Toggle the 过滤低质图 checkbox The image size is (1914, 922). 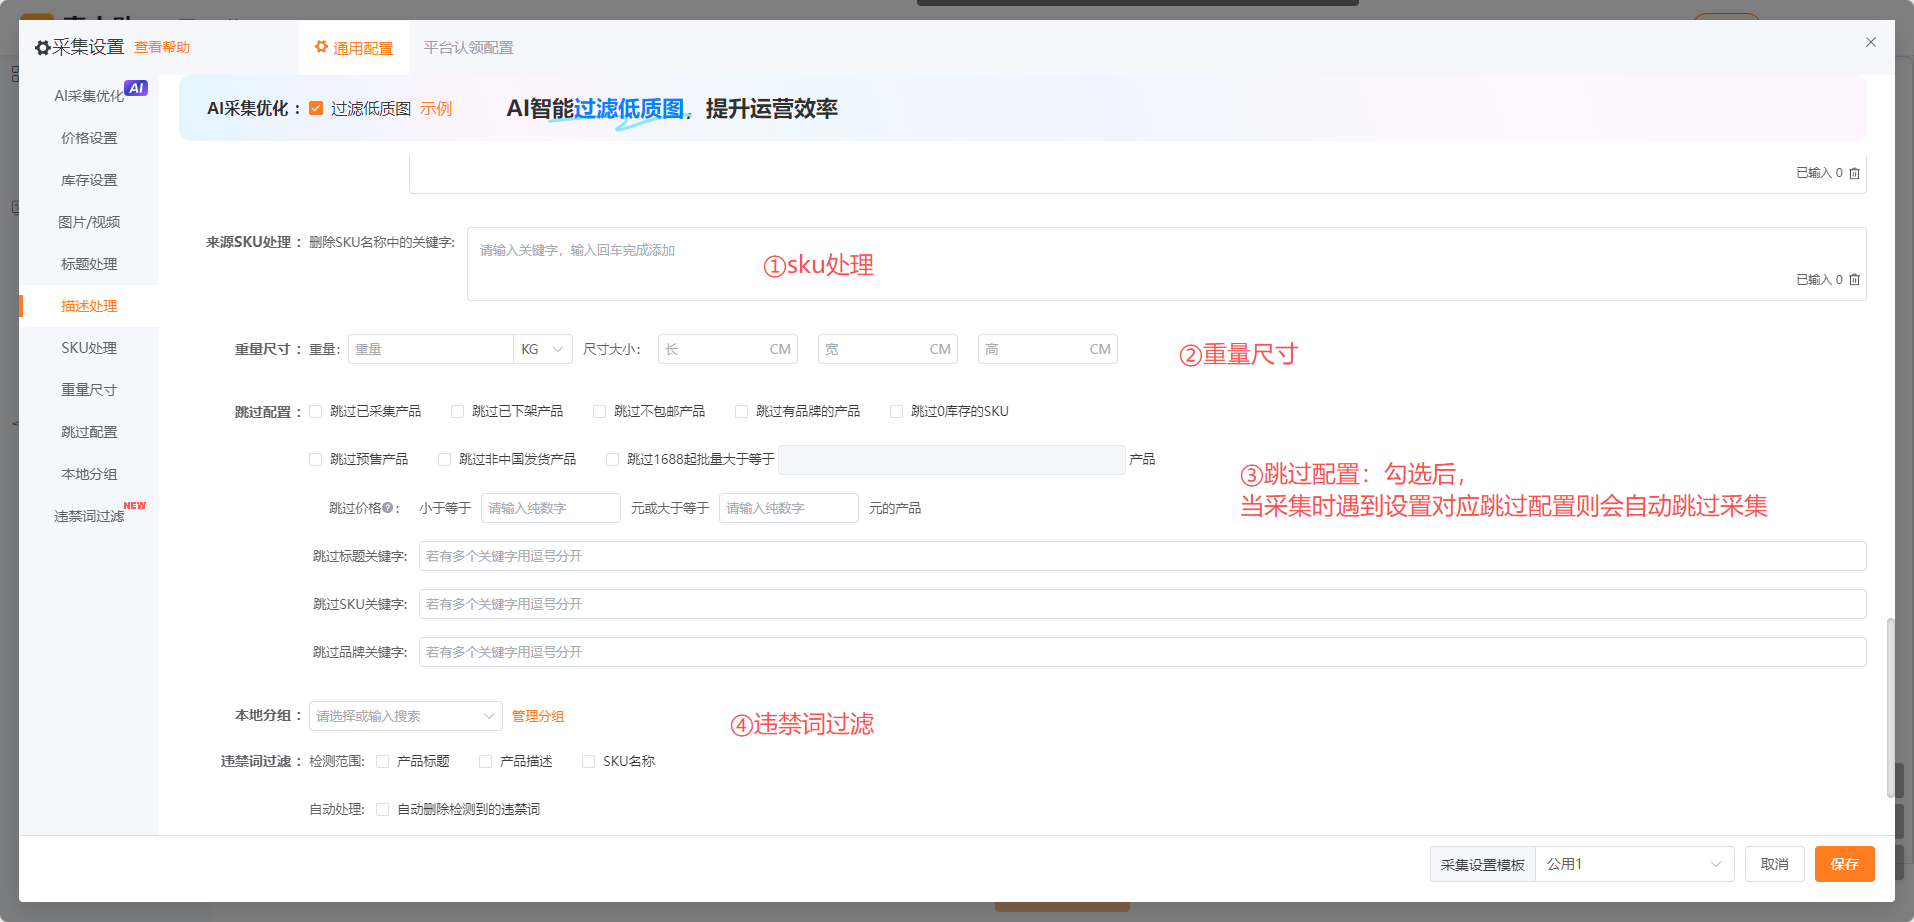[x=316, y=108]
